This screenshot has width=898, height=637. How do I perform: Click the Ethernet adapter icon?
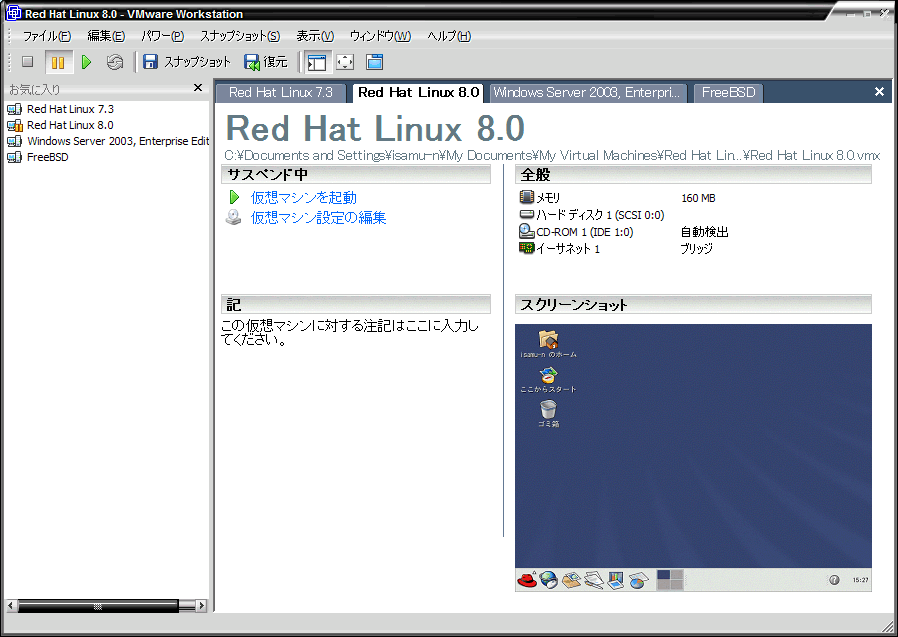point(526,247)
